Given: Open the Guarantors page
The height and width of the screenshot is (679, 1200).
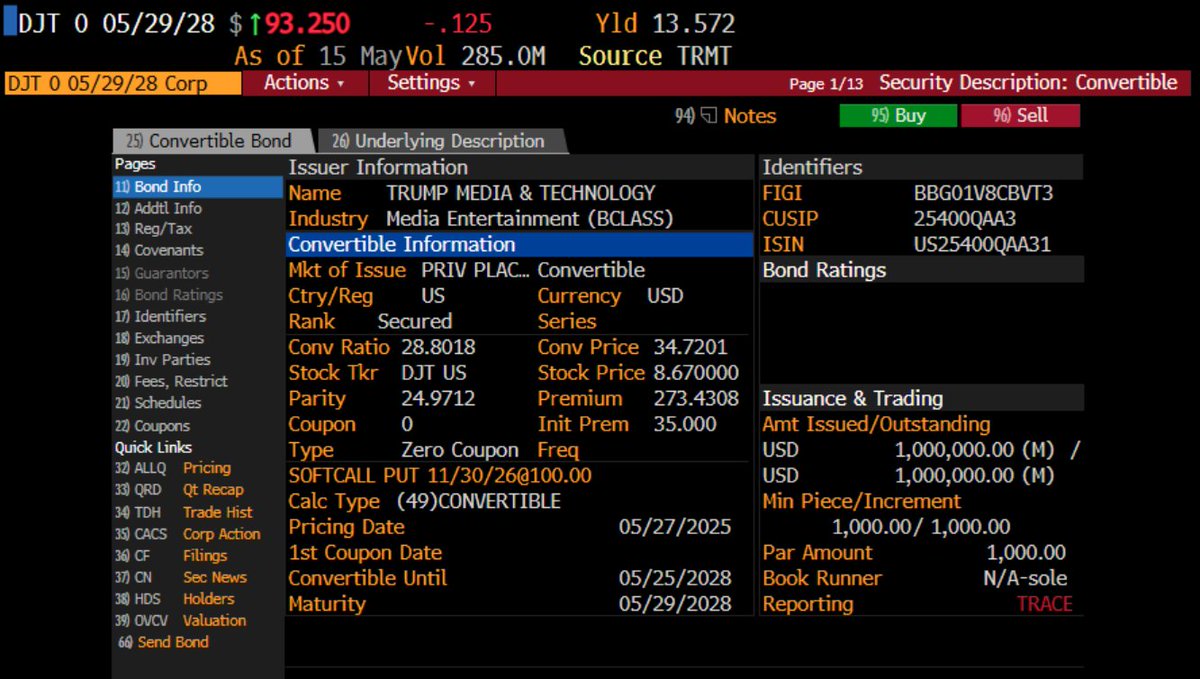Looking at the screenshot, I should (x=162, y=273).
